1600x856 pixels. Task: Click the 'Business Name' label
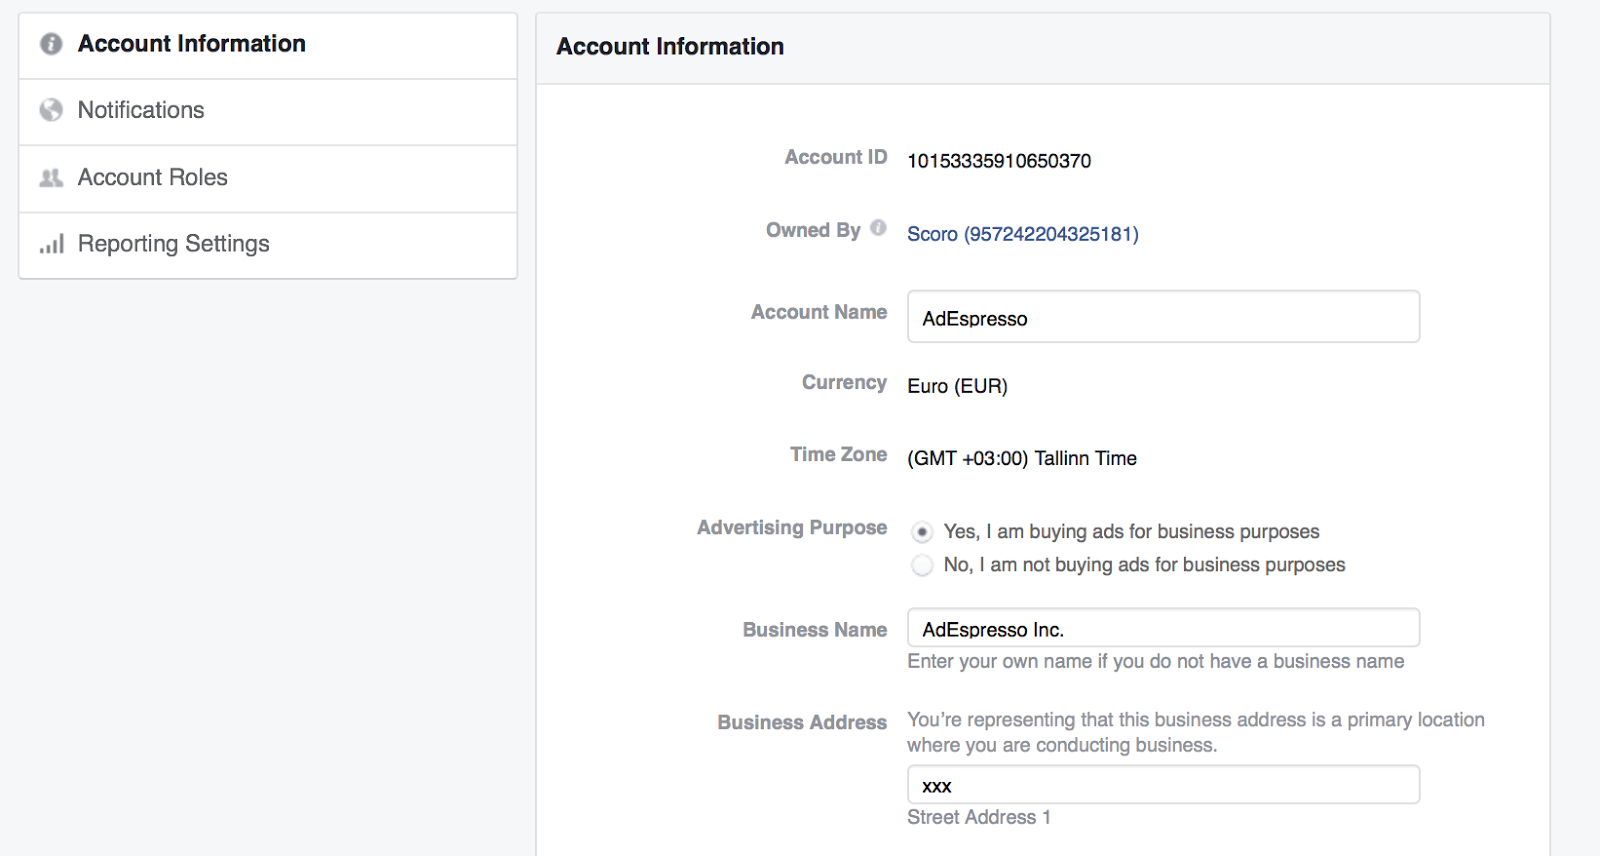tap(815, 630)
